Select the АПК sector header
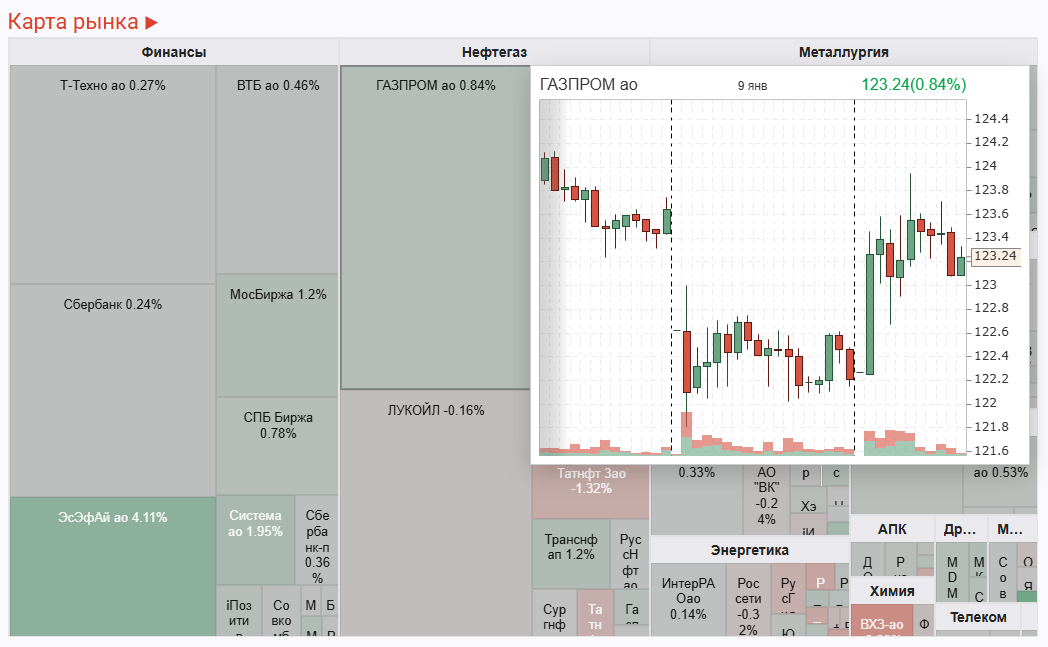 click(892, 529)
